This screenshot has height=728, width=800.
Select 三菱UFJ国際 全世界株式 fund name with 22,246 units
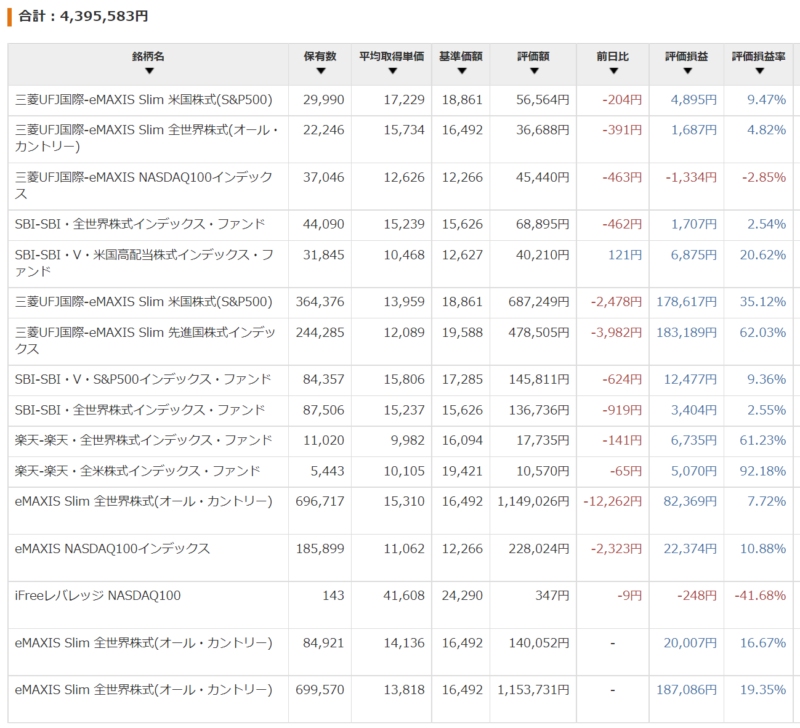(x=146, y=138)
